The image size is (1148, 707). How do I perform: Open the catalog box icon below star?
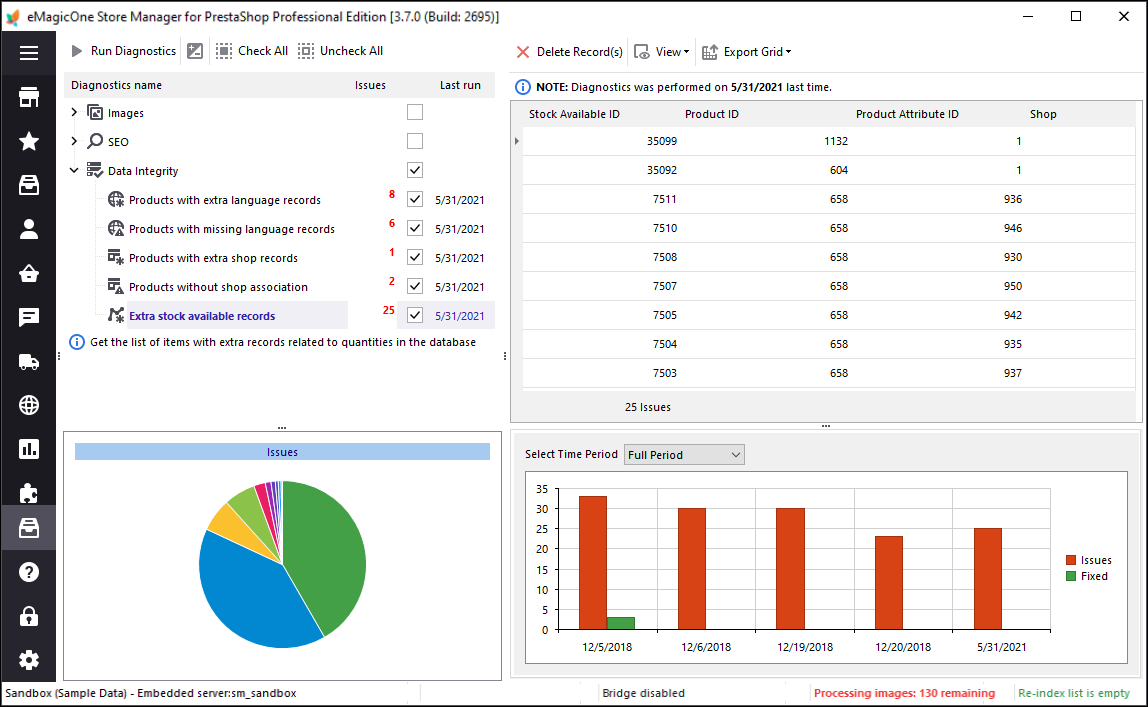point(29,185)
